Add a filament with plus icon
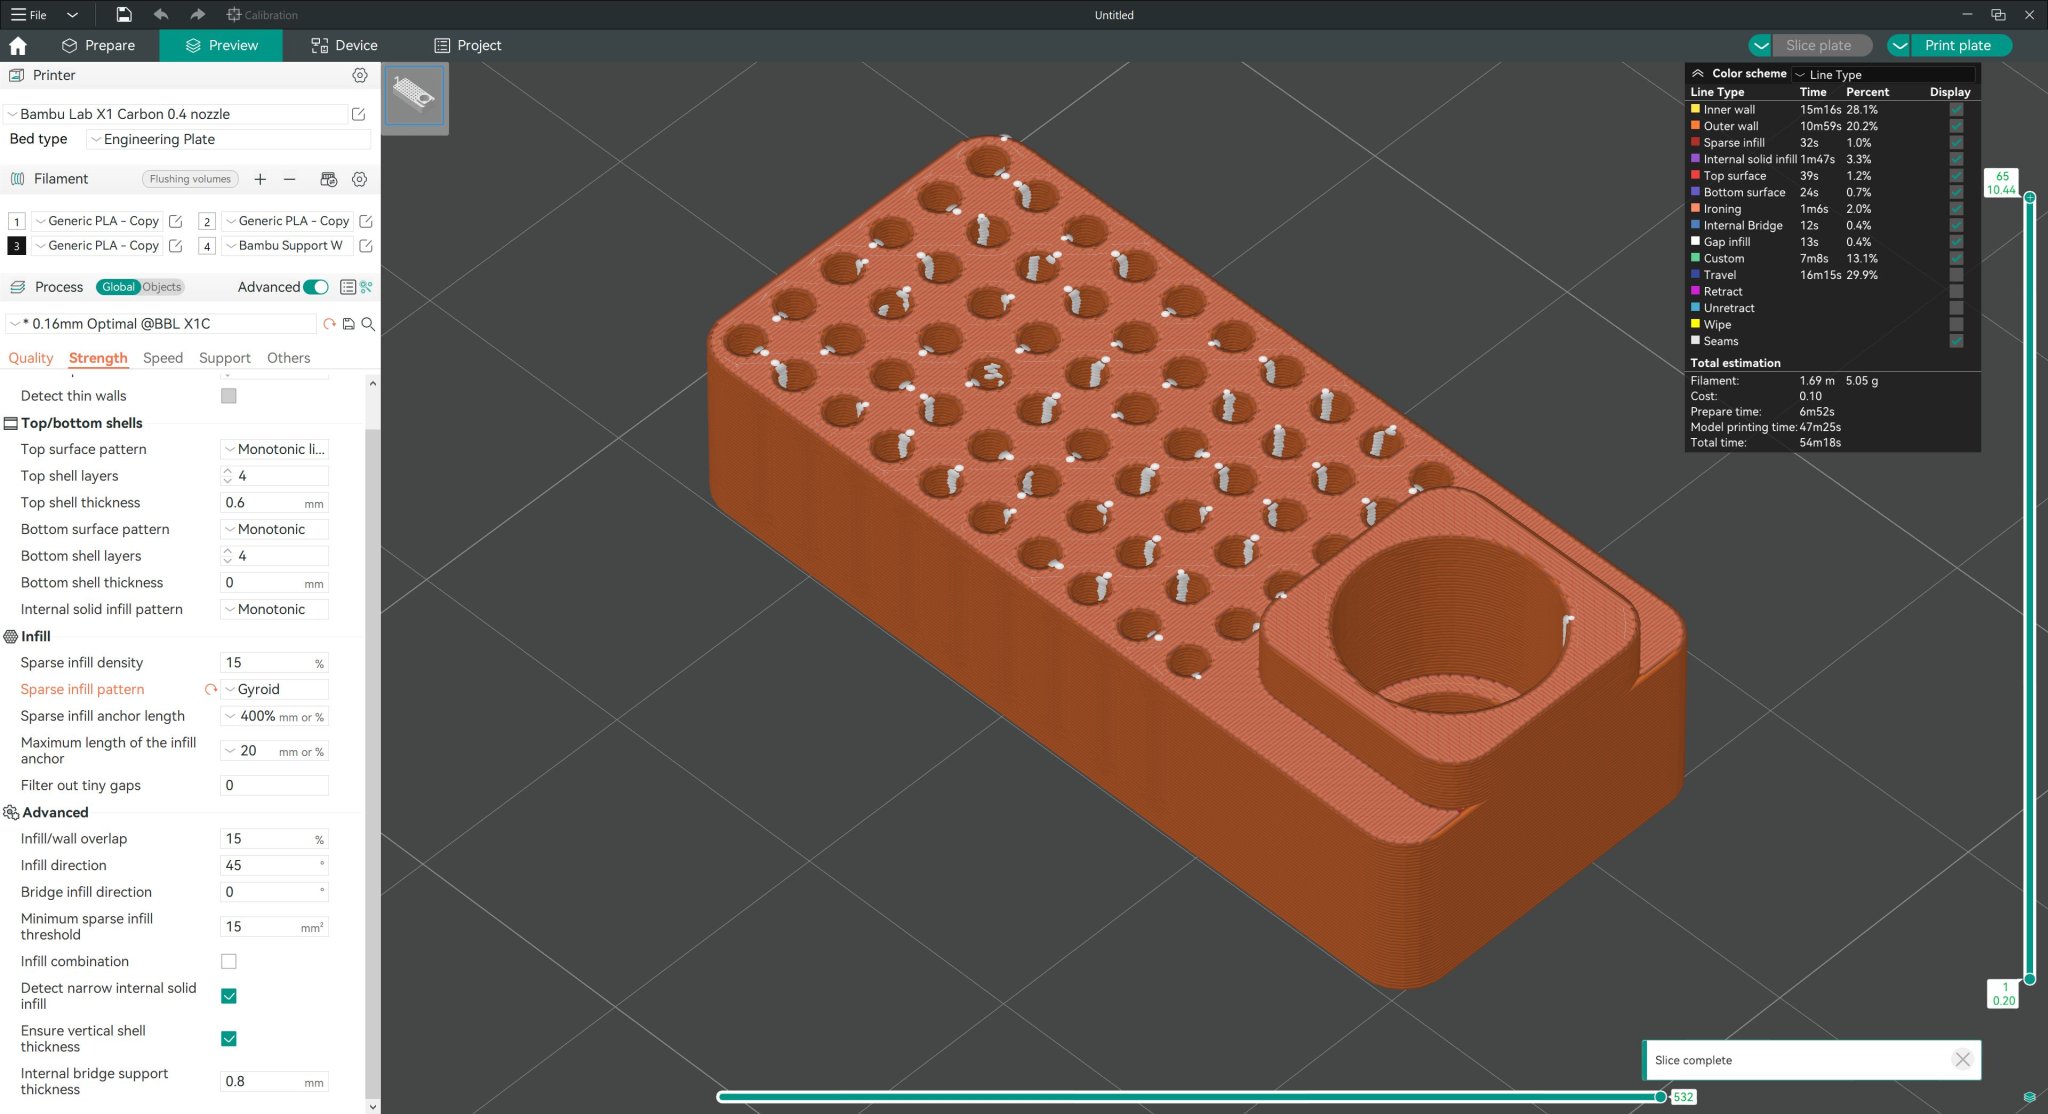Viewport: 2048px width, 1114px height. [x=260, y=179]
